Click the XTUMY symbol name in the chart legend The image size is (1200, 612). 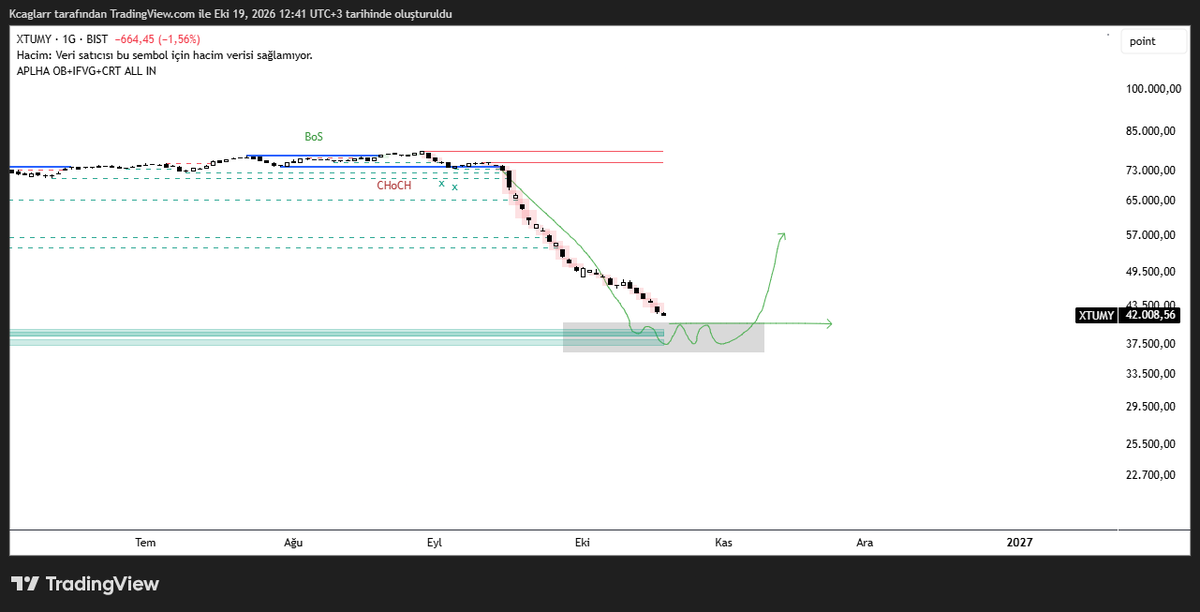pos(35,41)
